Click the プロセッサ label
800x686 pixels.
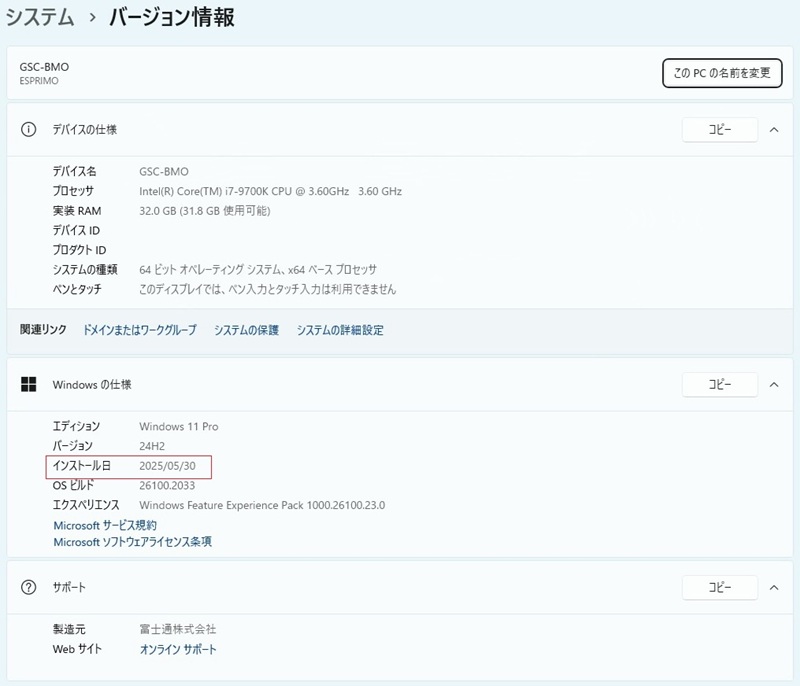pyautogui.click(x=73, y=191)
